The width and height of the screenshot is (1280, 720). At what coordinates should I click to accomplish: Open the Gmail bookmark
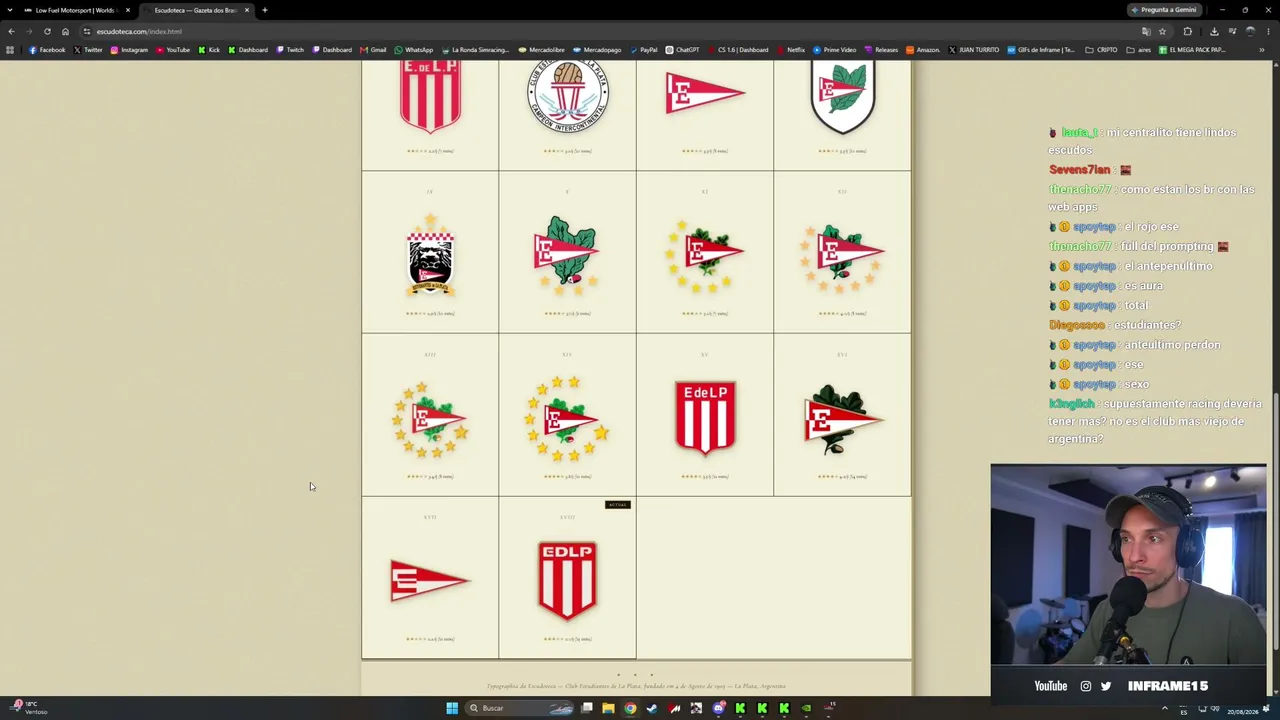(x=373, y=50)
